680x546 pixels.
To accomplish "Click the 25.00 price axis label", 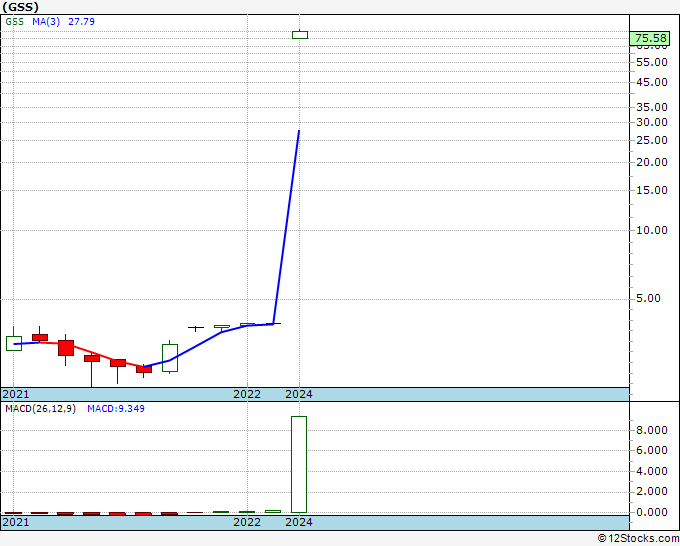I will (x=652, y=140).
